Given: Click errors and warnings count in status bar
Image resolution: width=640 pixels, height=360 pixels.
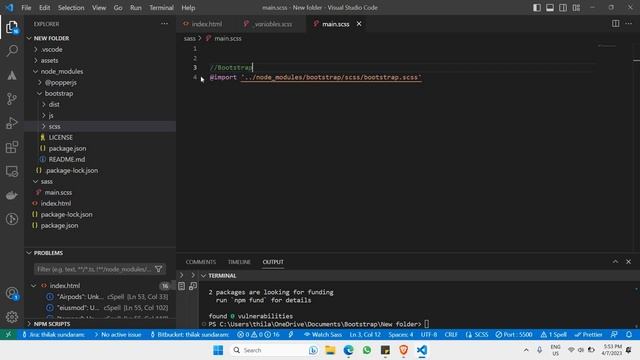Looking at the screenshot, I should click(258, 334).
